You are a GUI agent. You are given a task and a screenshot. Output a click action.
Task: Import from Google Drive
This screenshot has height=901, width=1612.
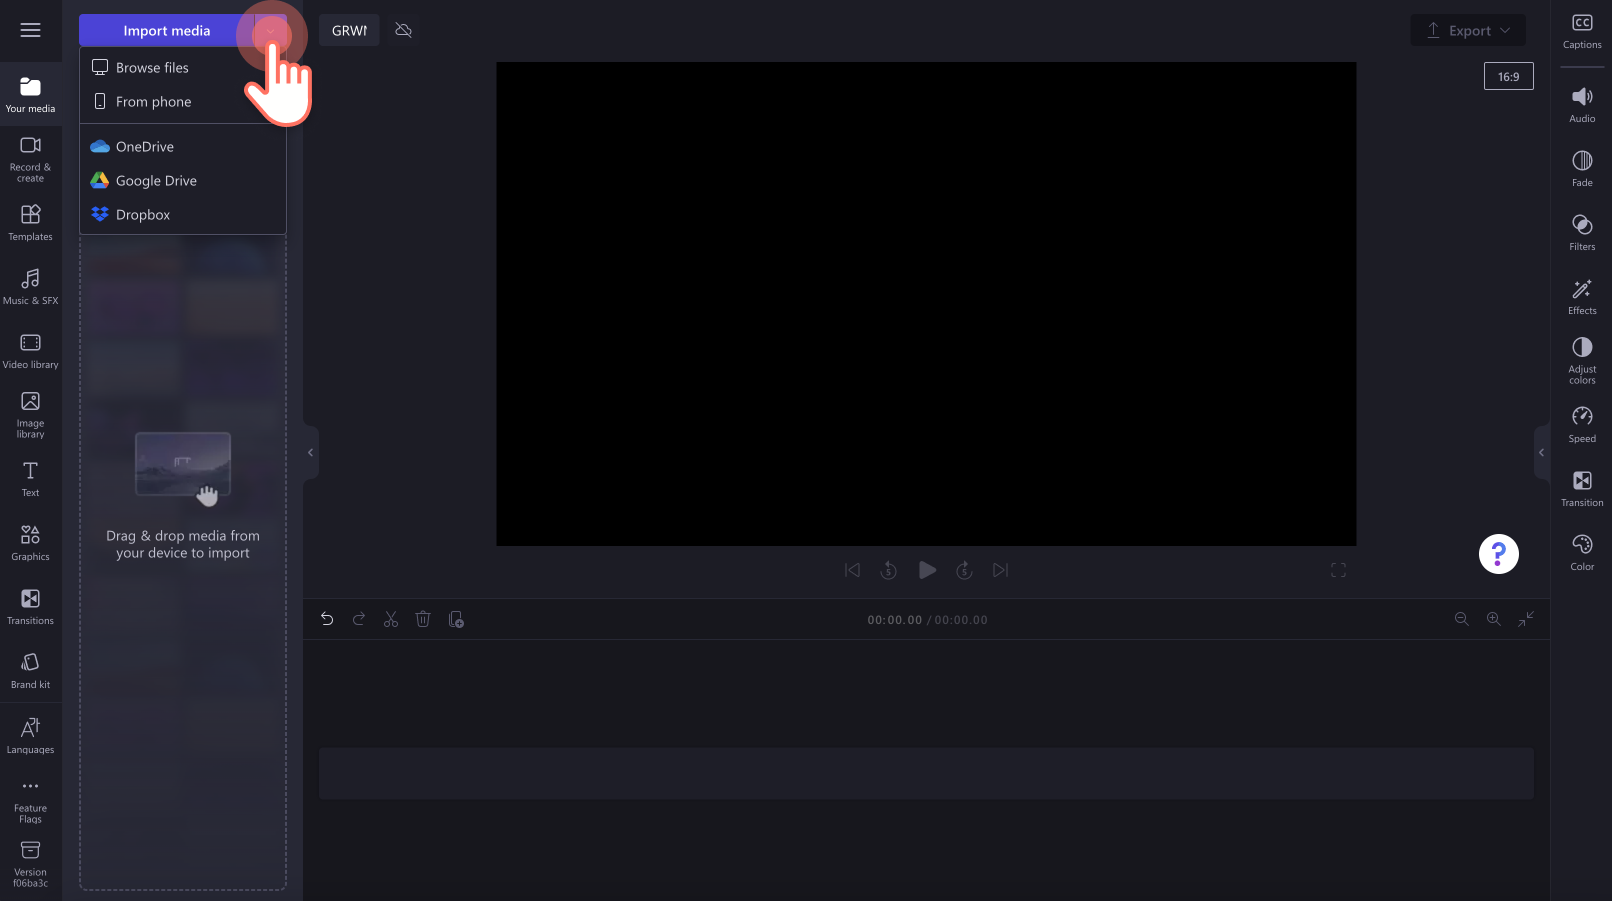[183, 180]
